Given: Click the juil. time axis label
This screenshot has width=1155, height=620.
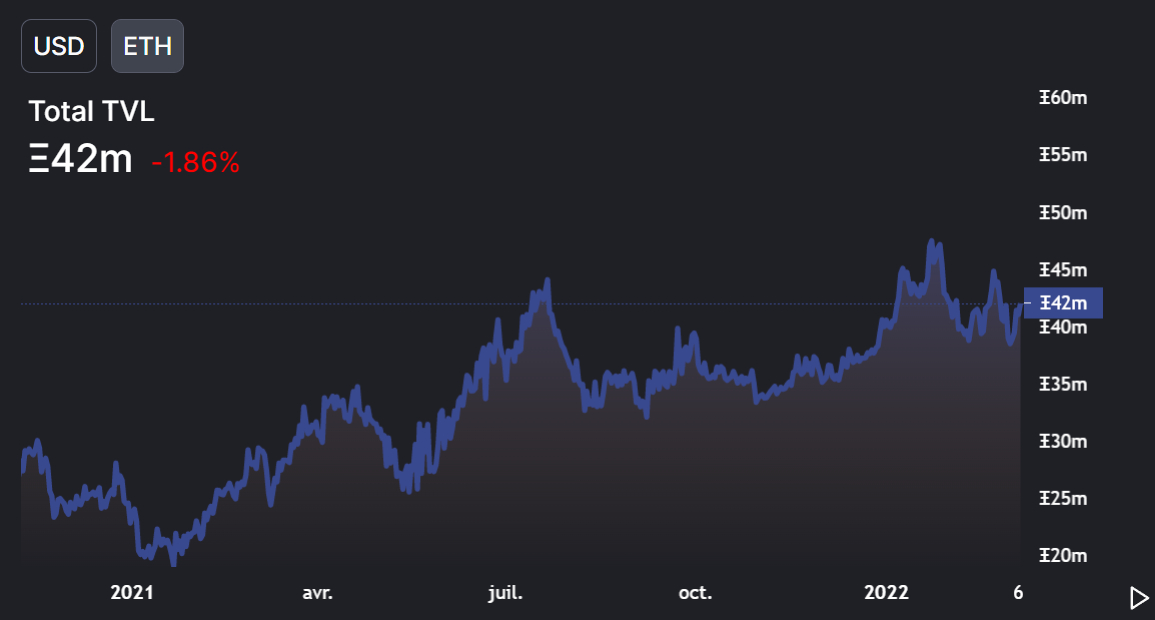Looking at the screenshot, I should coord(505,593).
